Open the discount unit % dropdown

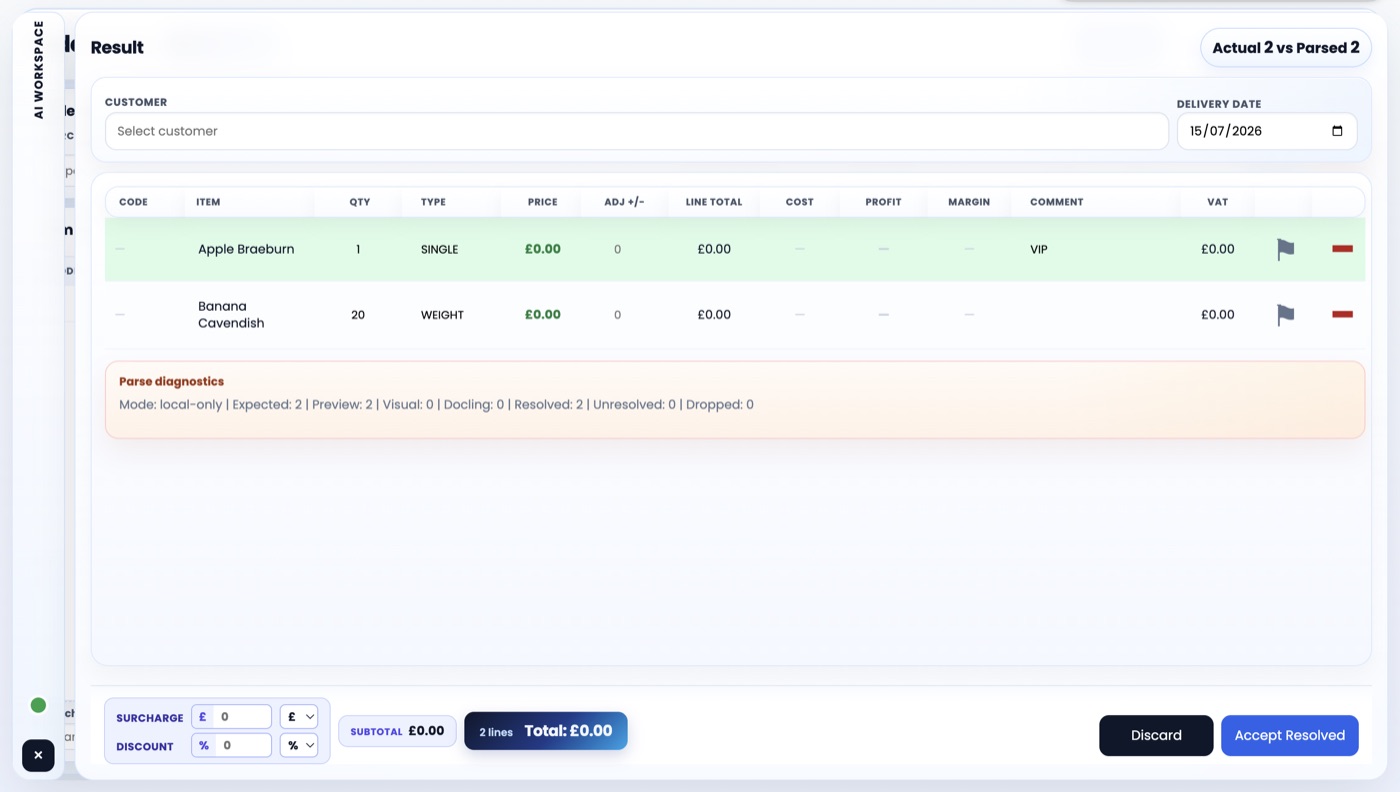pyautogui.click(x=299, y=745)
